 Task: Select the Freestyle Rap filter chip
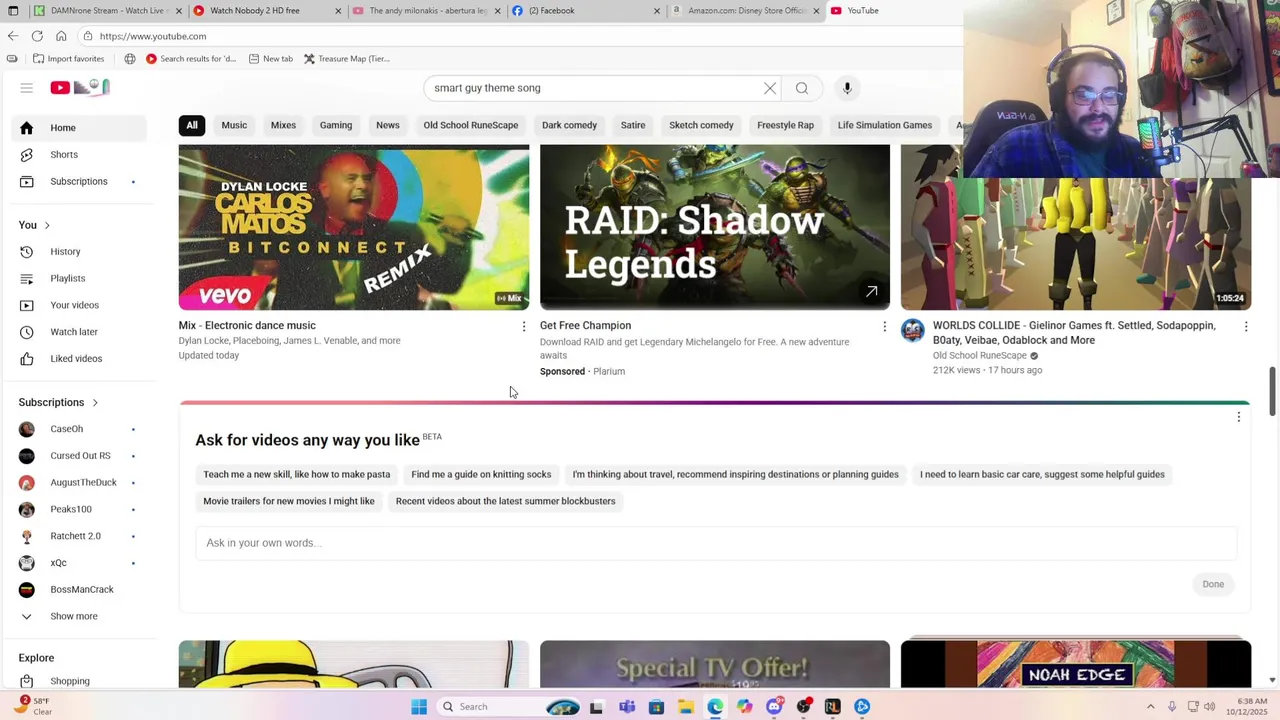point(785,125)
